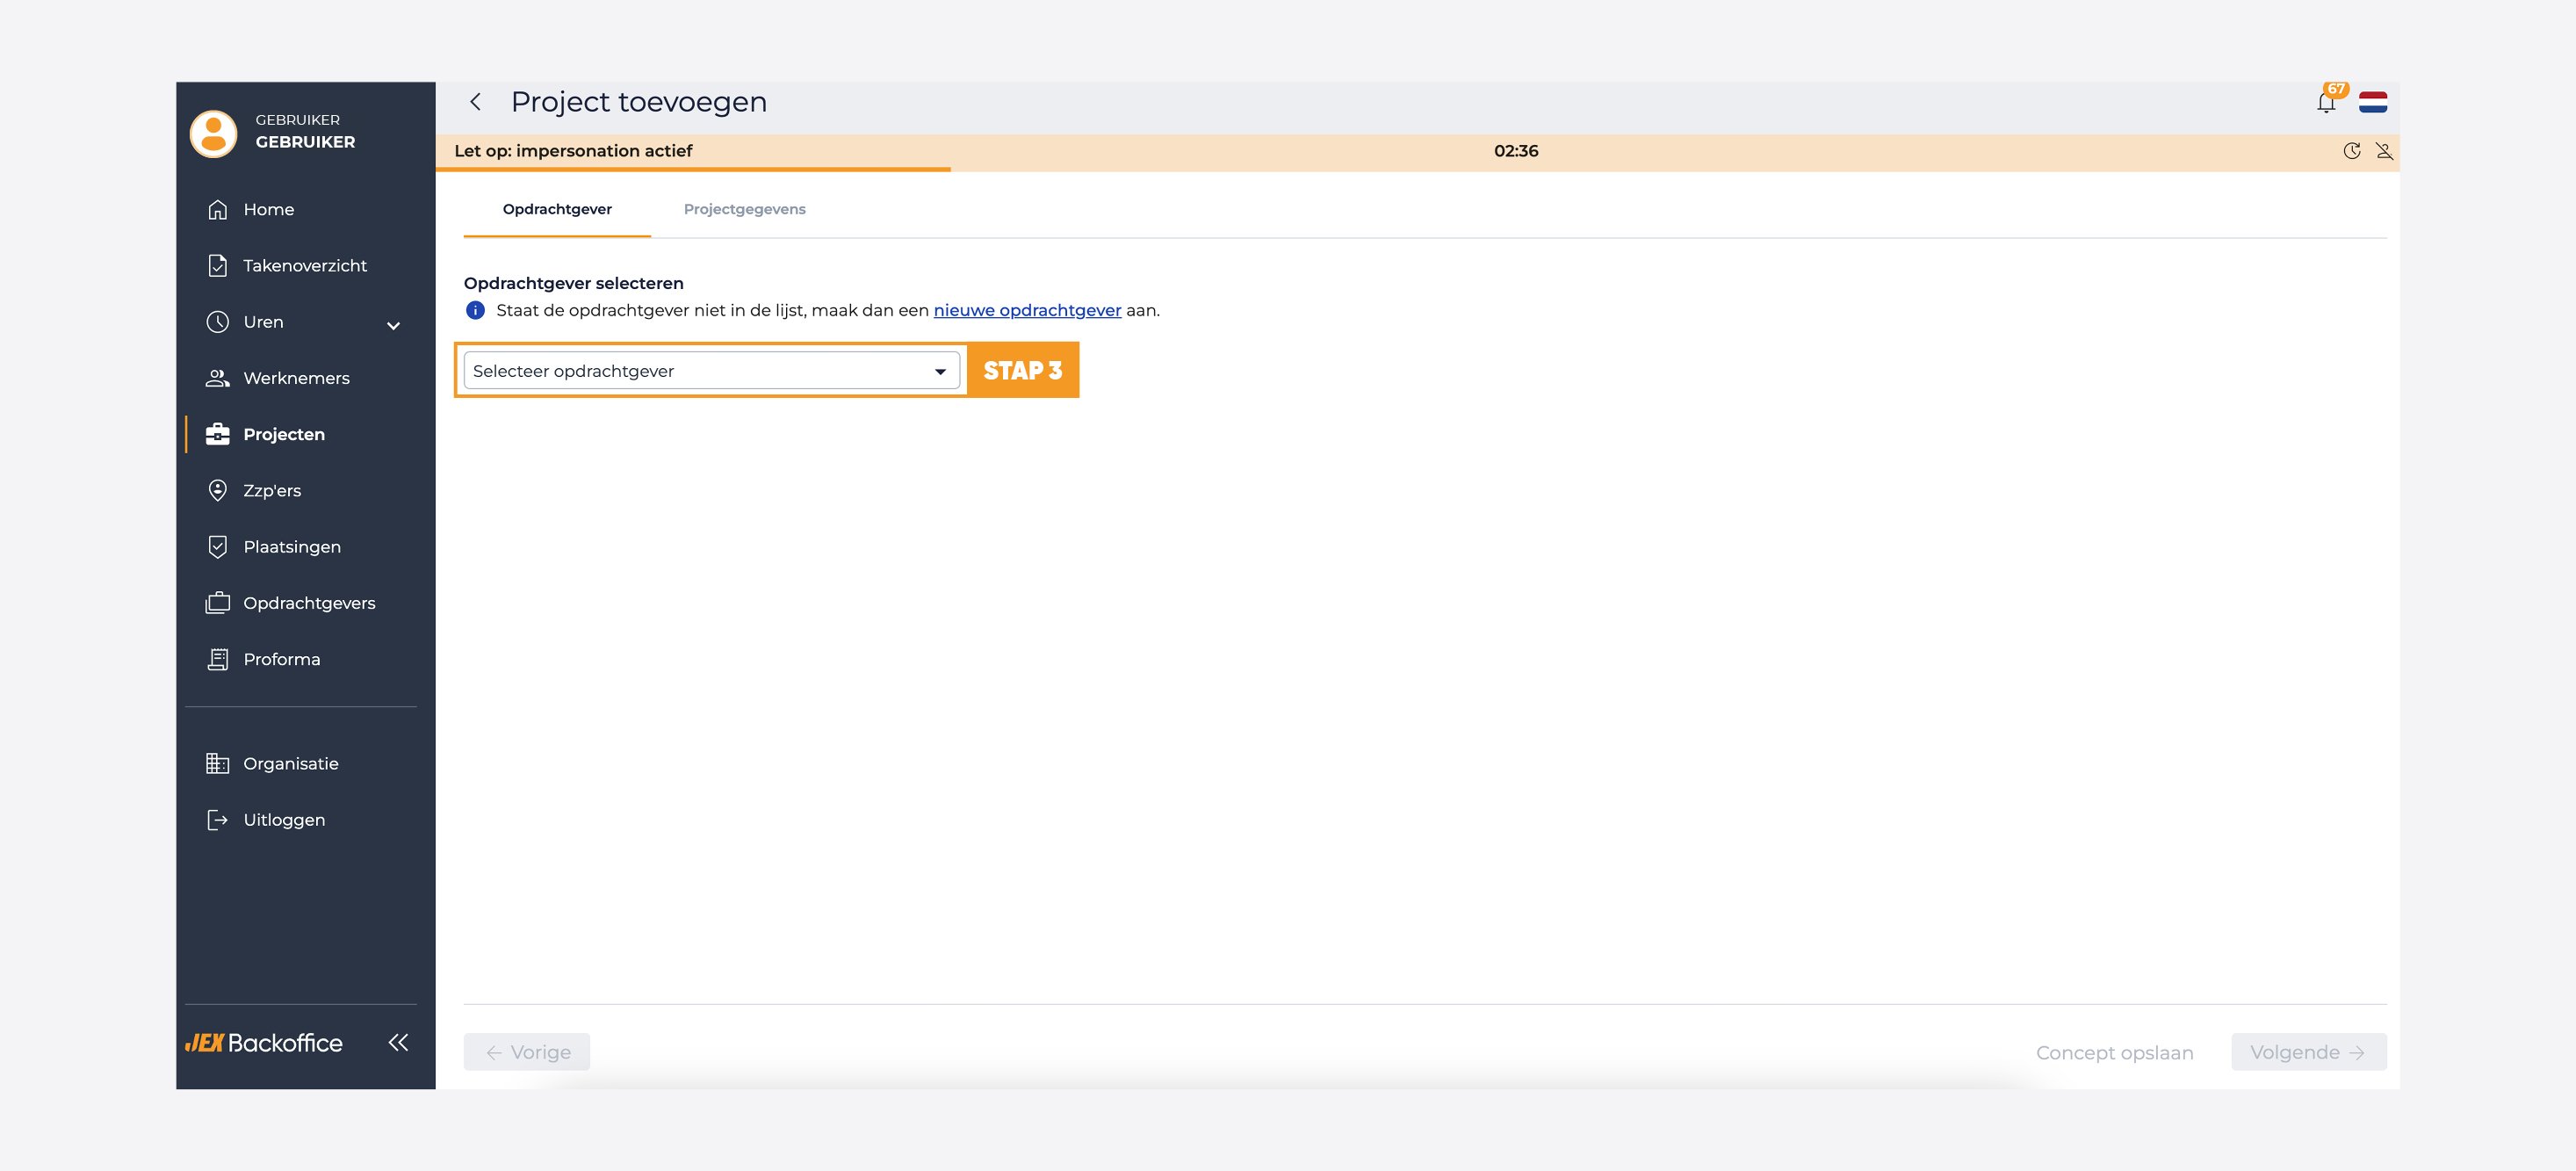This screenshot has height=1171, width=2576.
Task: Open the Selecteer opdrachtgever dropdown
Action: [x=711, y=371]
